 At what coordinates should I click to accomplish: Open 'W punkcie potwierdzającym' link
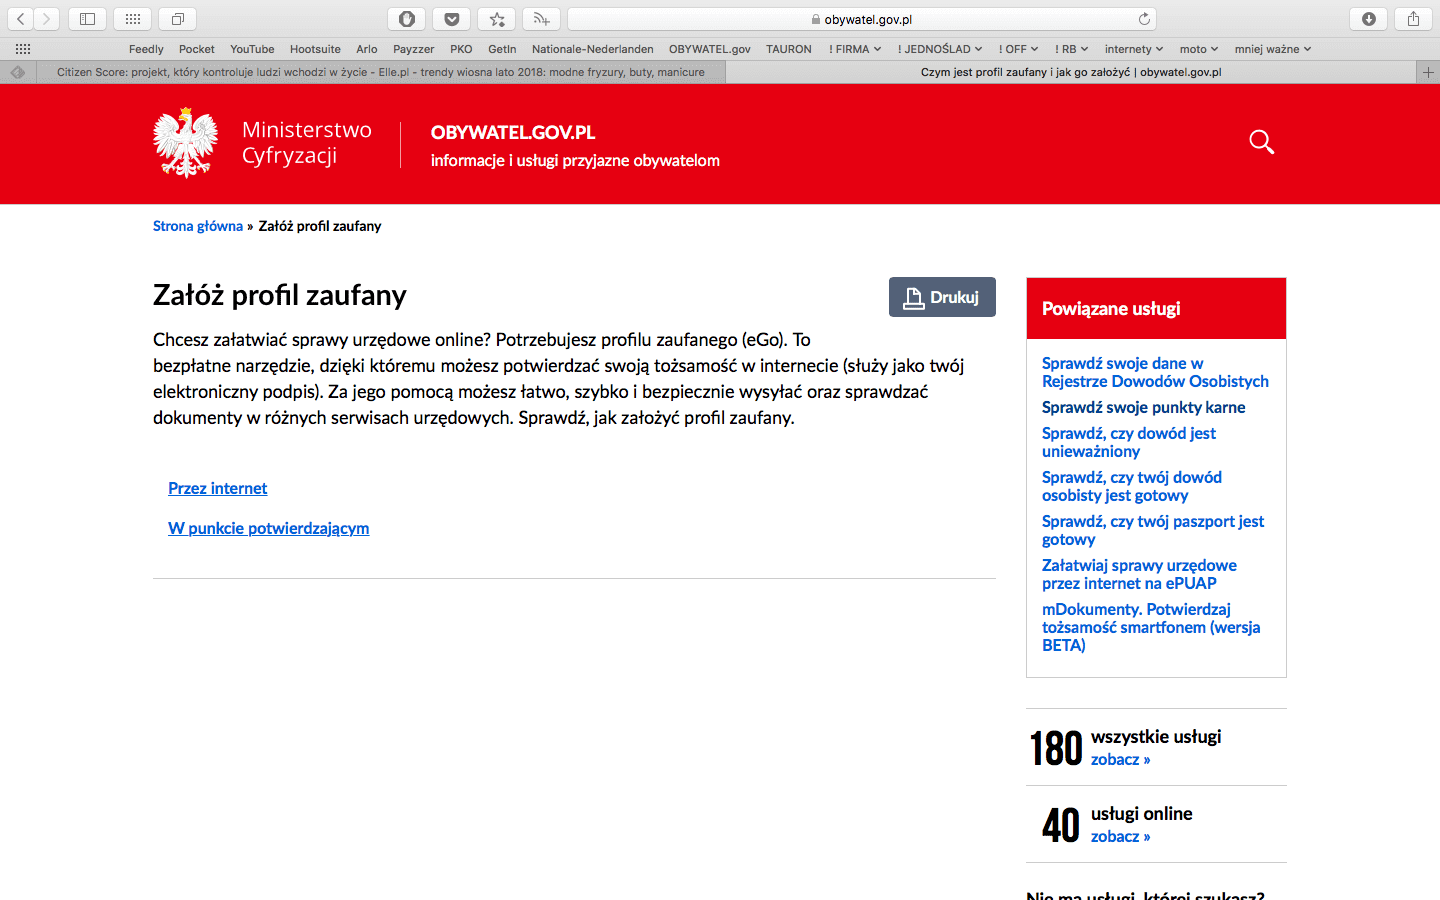click(268, 528)
